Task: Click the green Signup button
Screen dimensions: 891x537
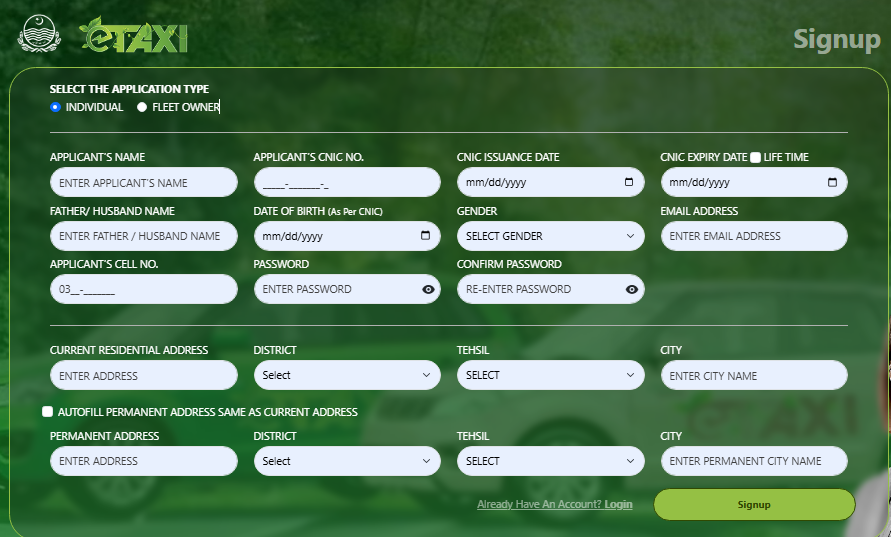Action: coord(754,505)
